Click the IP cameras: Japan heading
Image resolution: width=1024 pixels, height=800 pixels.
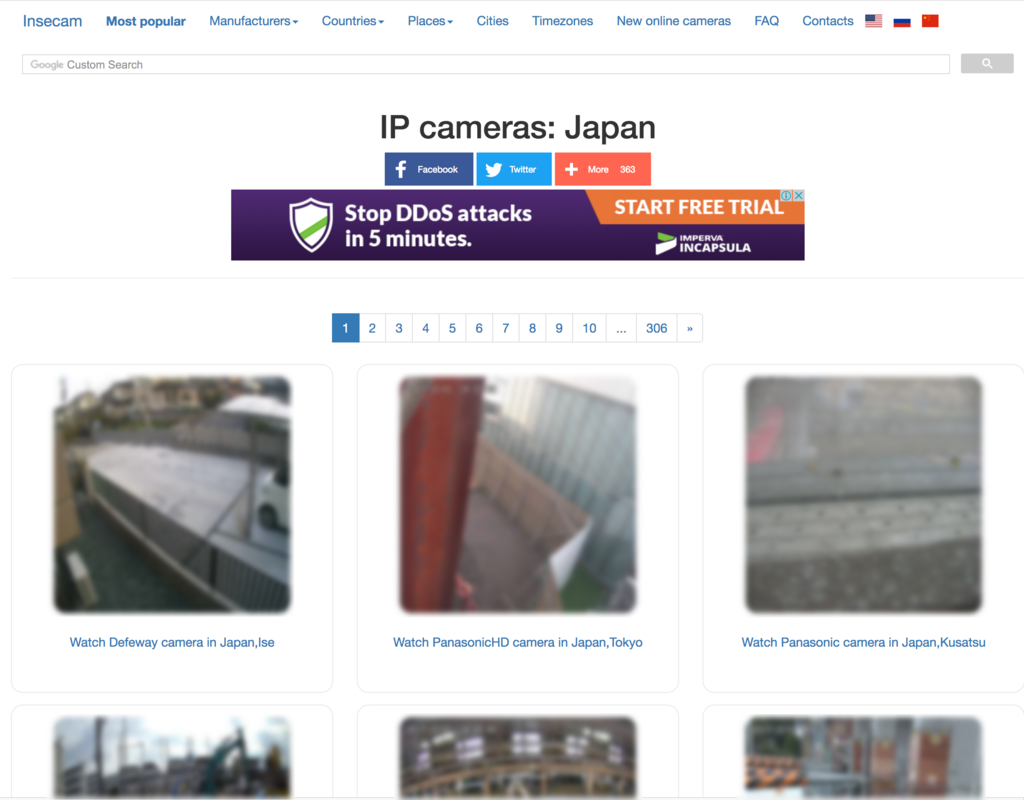pos(518,127)
